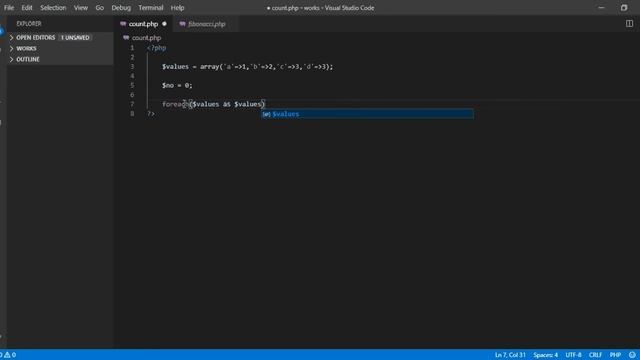Switch to the count.php editor tab
This screenshot has width=640, height=360.
point(143,24)
